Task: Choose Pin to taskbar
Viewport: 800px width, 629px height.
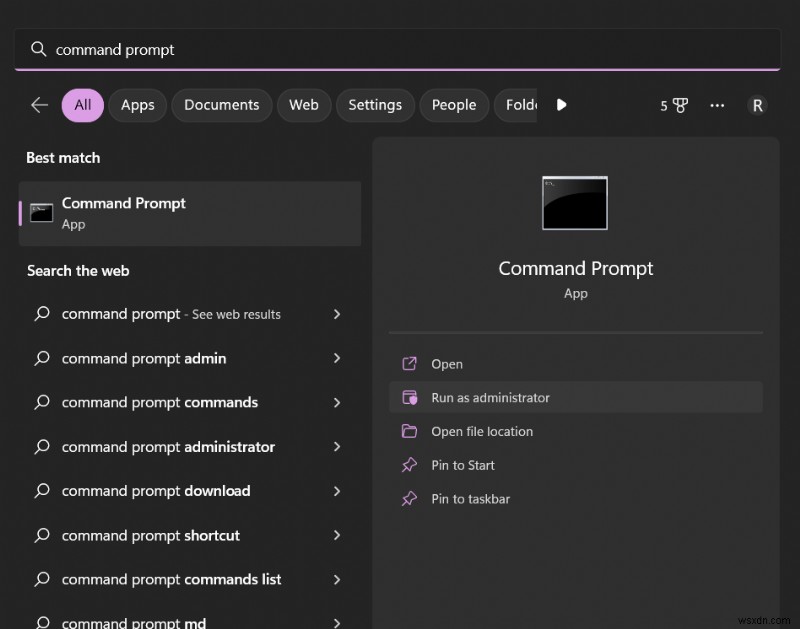Action: click(576, 498)
